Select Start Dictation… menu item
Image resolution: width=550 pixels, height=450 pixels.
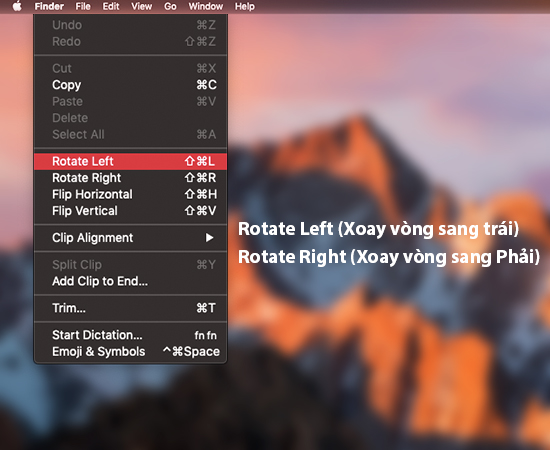(130, 335)
